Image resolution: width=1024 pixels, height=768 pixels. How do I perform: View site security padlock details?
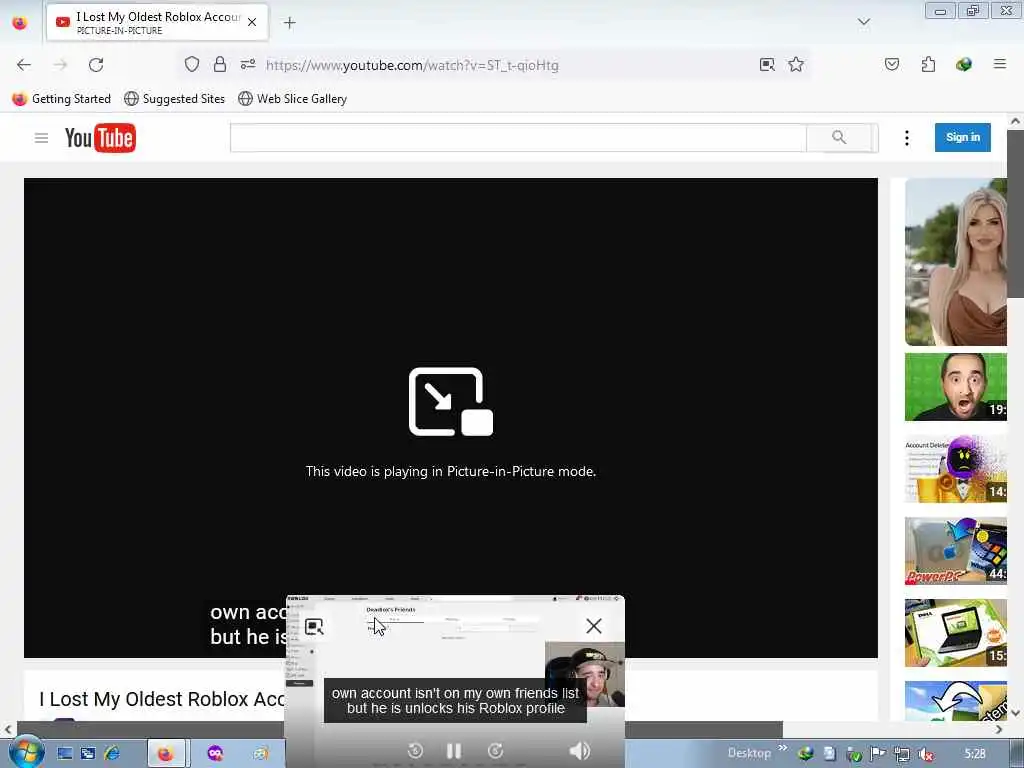pyautogui.click(x=220, y=64)
